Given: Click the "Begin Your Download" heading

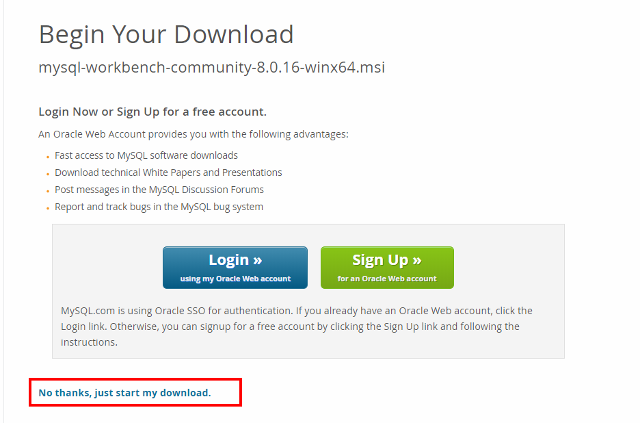Looking at the screenshot, I should (x=166, y=34).
